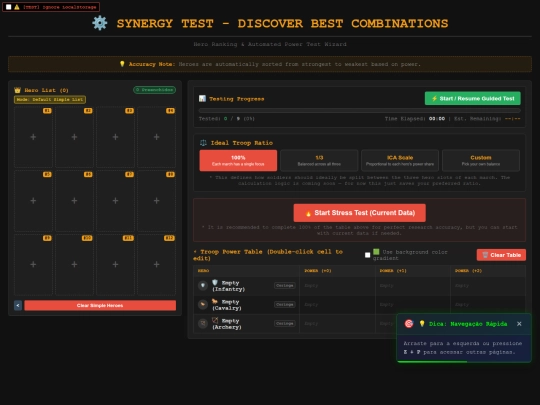Select Cavalry Power (+0) empty cell
The width and height of the screenshot is (540, 405).
(x=337, y=304)
